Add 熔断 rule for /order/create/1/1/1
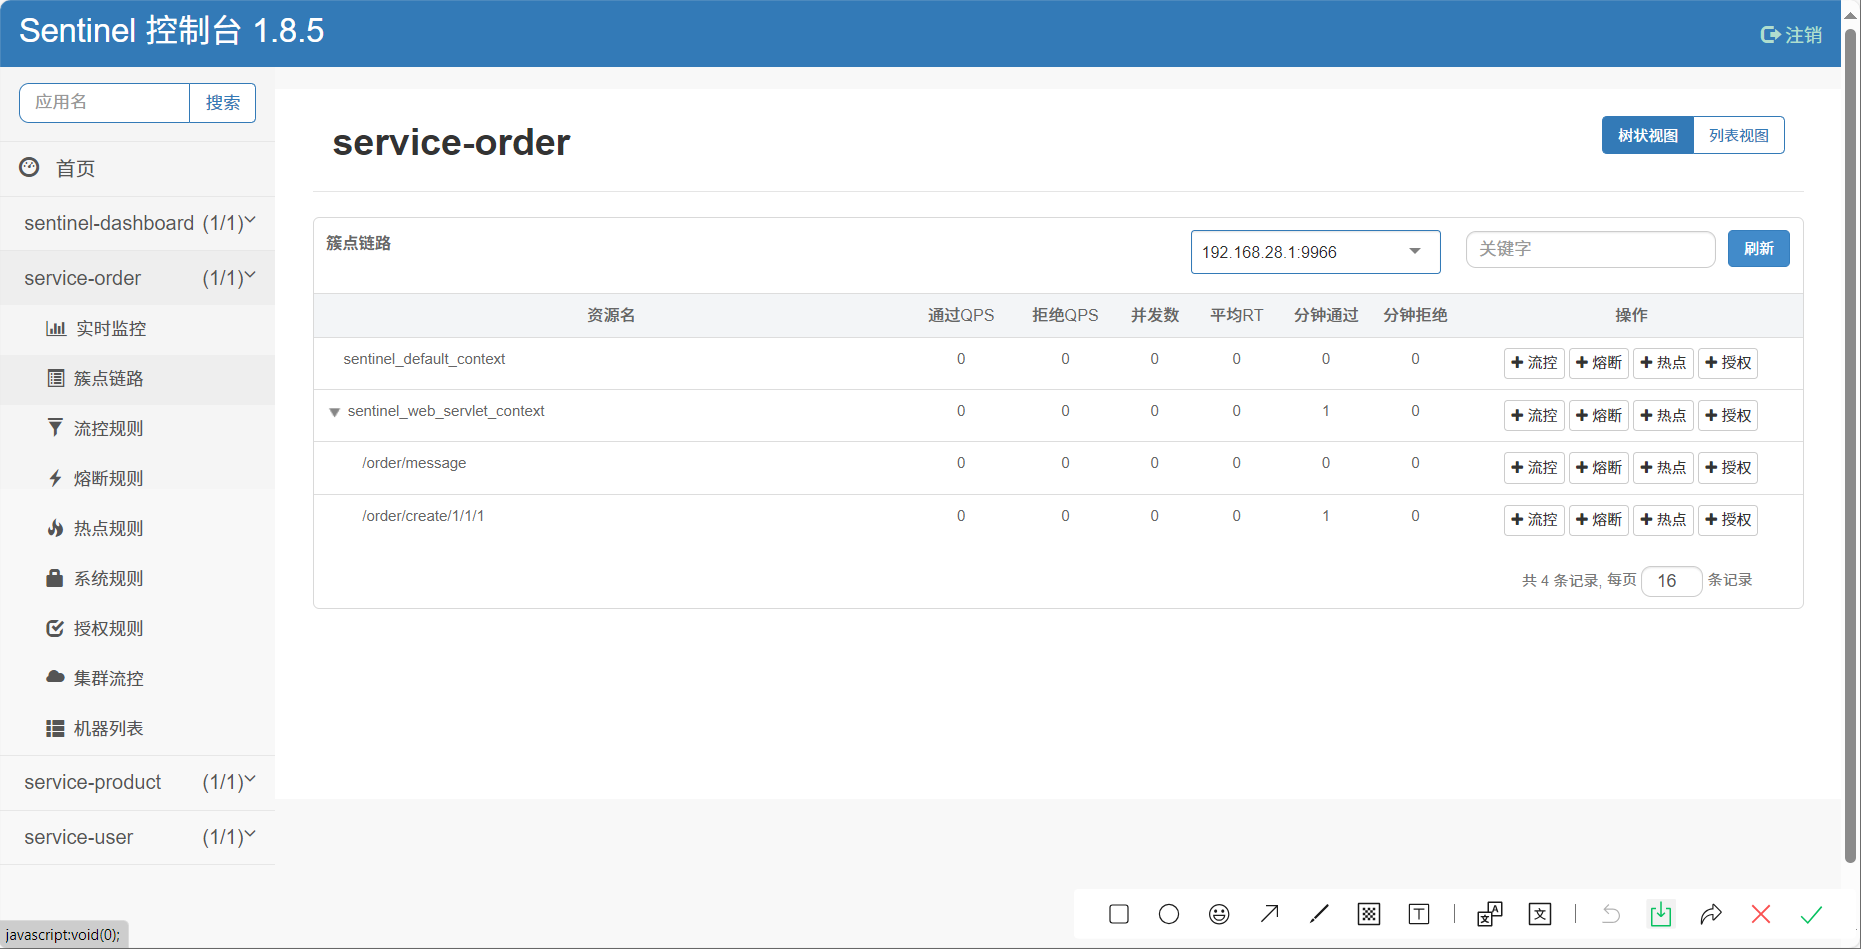Viewport: 1861px width, 949px height. coord(1599,520)
